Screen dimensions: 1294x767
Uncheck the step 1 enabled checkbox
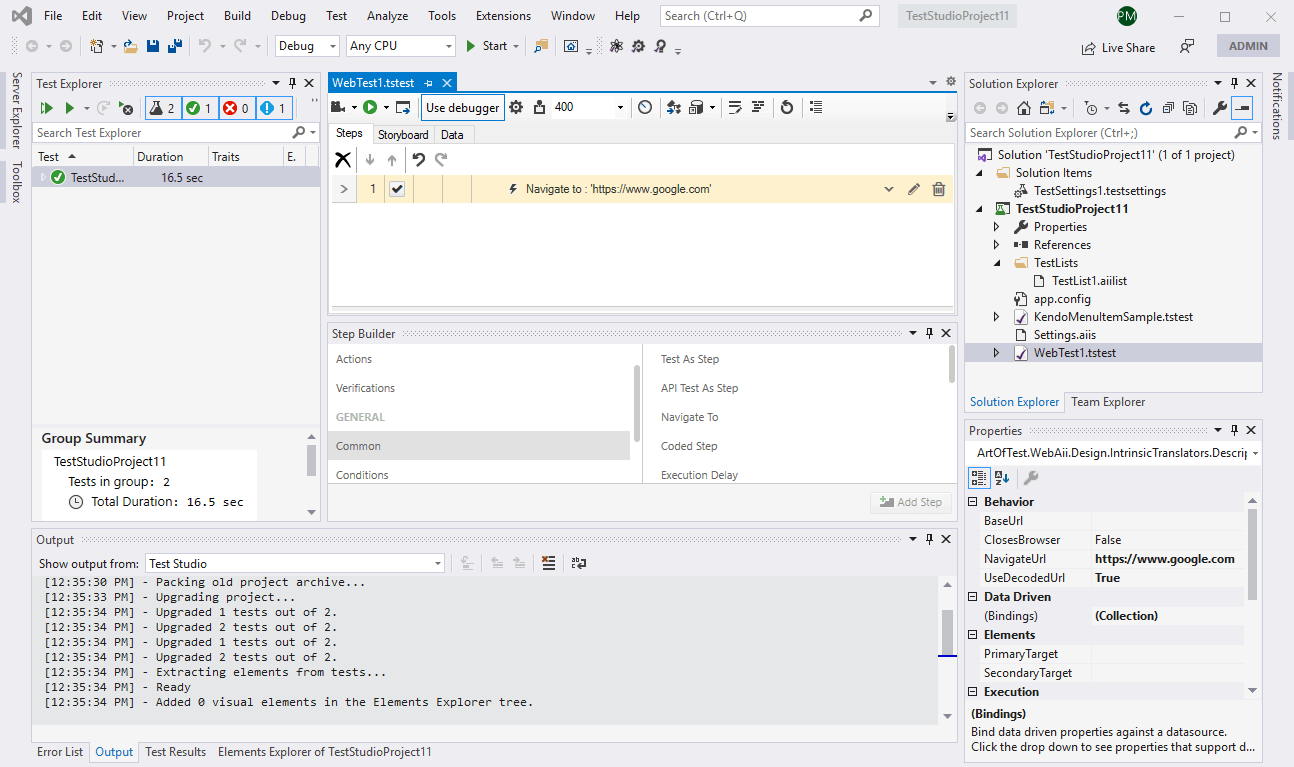point(397,189)
